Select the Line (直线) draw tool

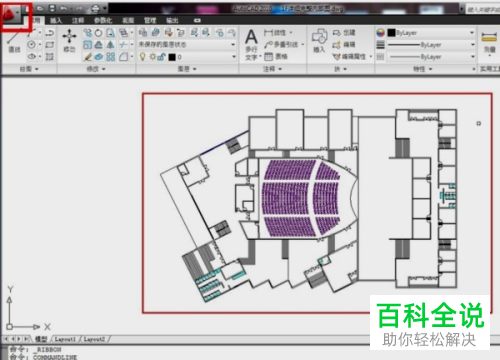(14, 42)
